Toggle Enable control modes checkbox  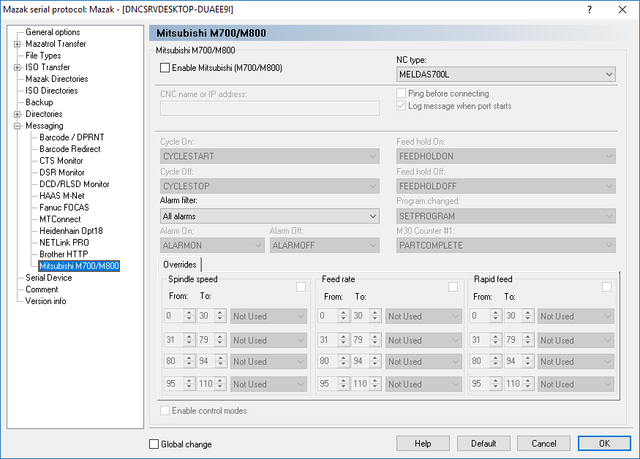[165, 410]
